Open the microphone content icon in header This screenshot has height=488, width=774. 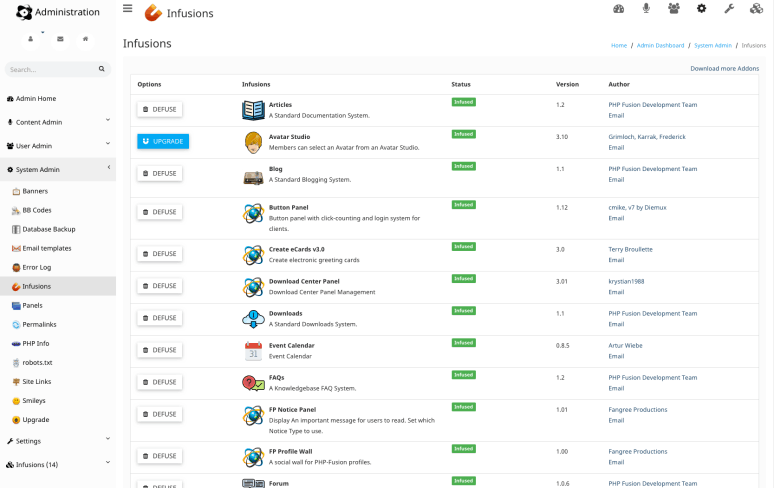pyautogui.click(x=646, y=9)
